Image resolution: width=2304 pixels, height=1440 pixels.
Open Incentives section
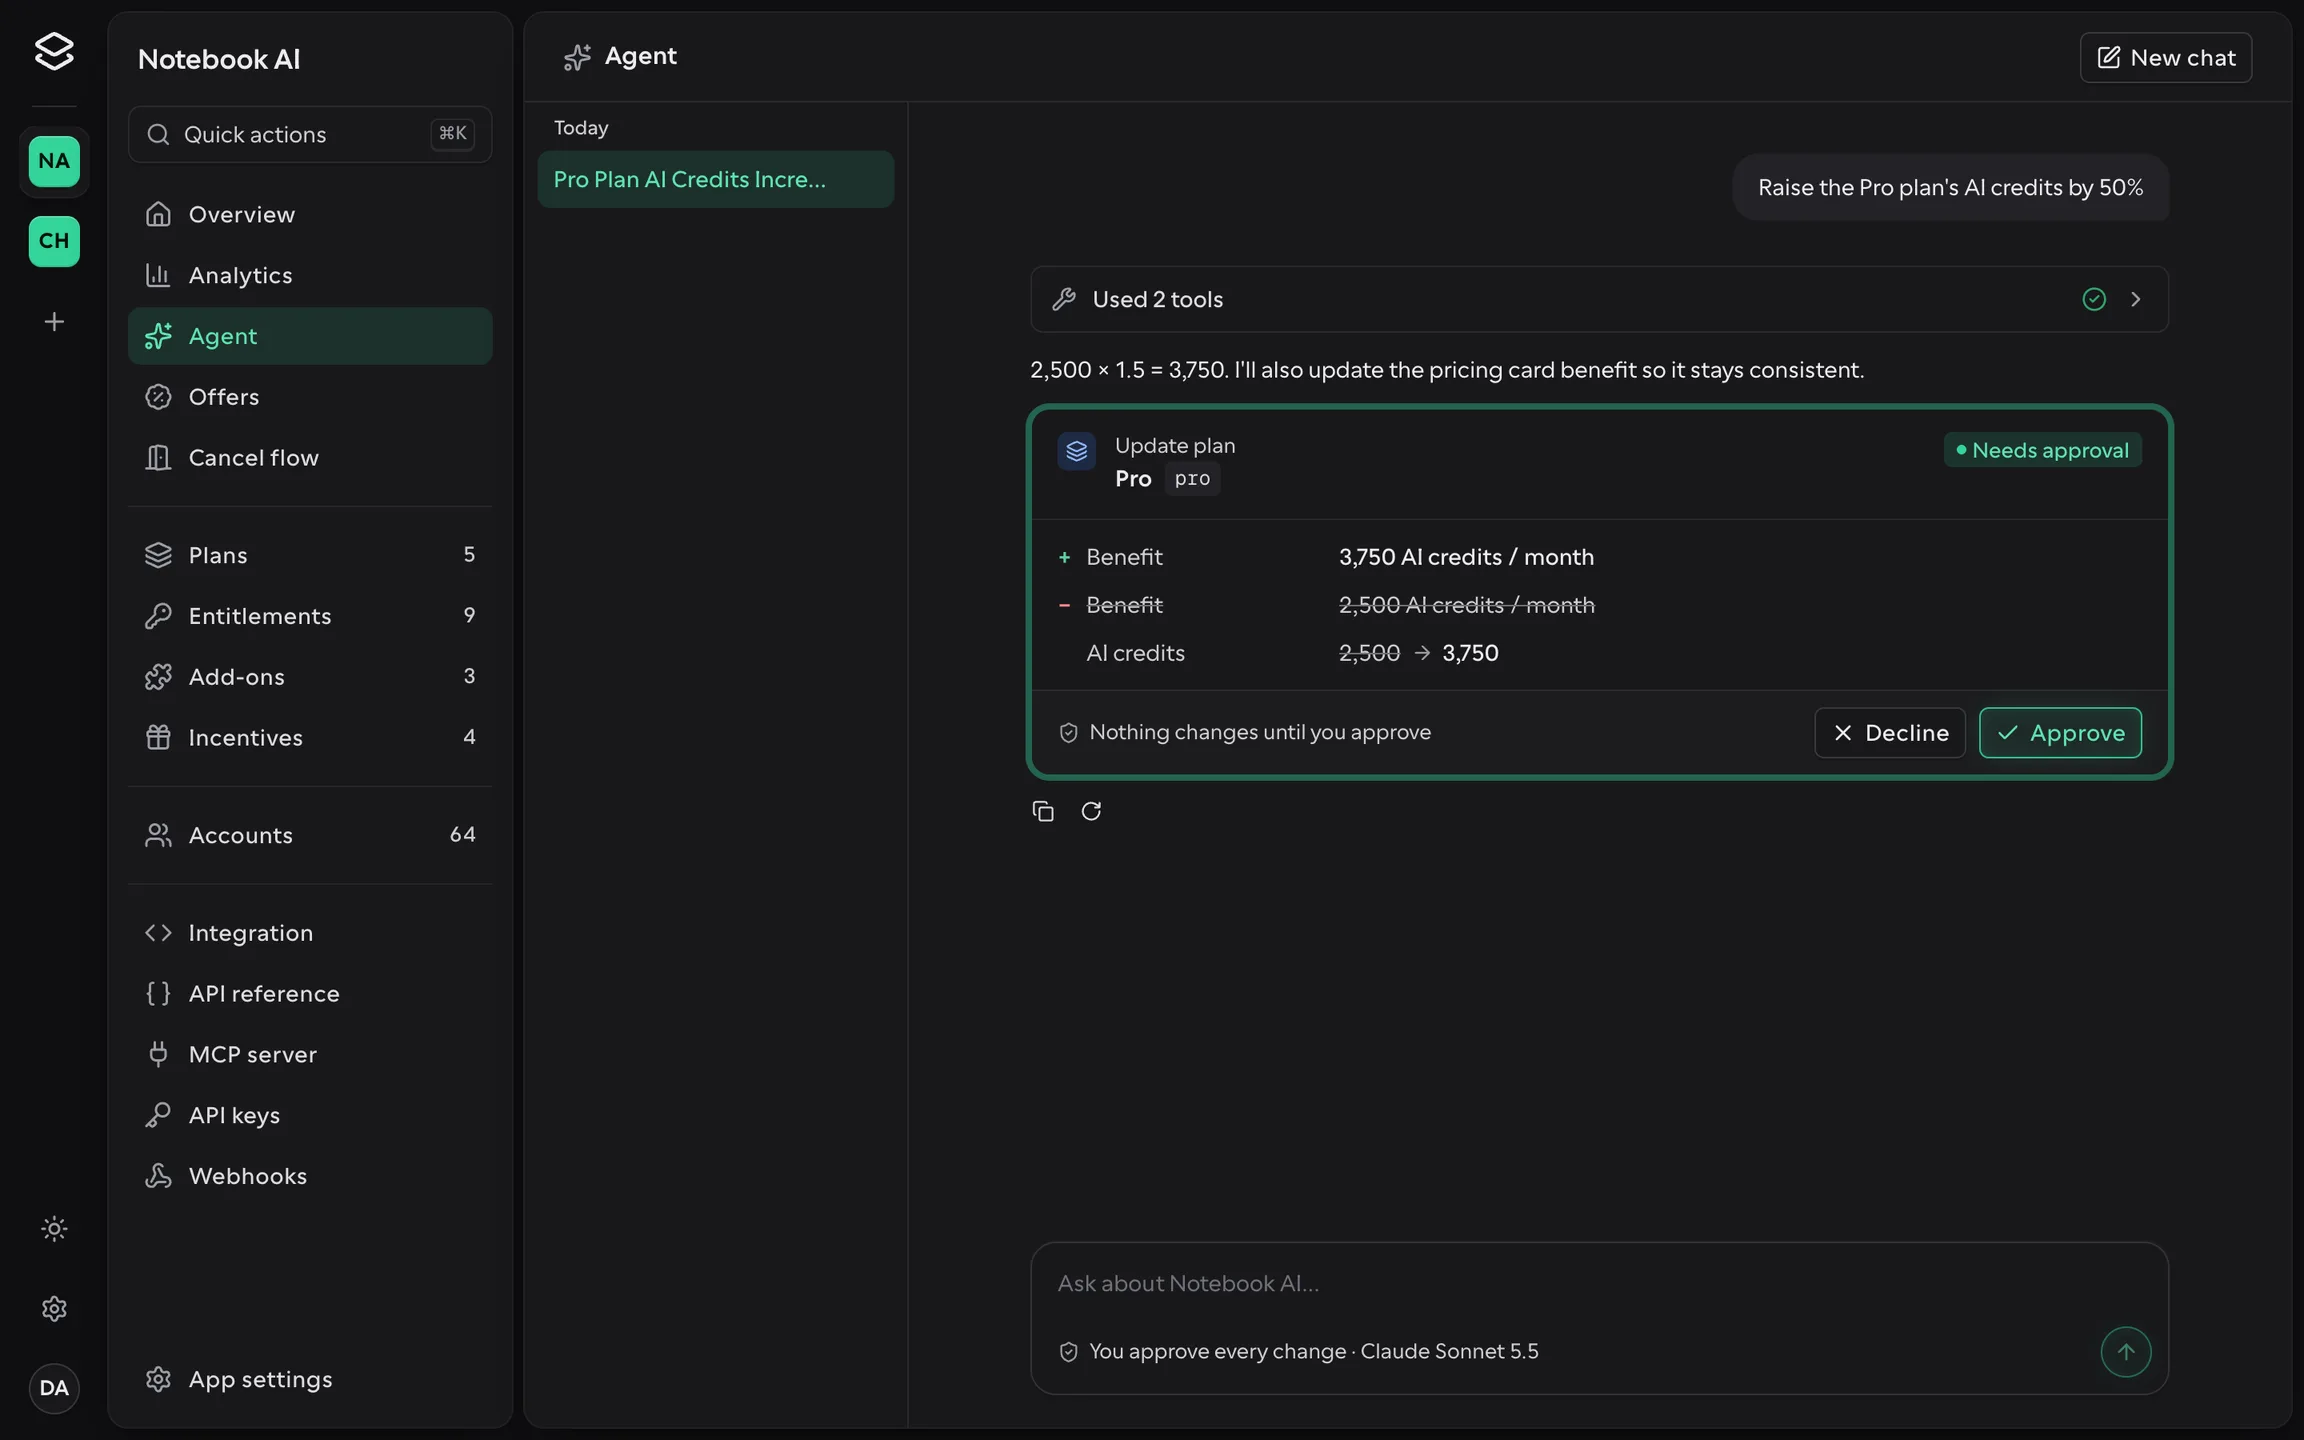pyautogui.click(x=310, y=738)
